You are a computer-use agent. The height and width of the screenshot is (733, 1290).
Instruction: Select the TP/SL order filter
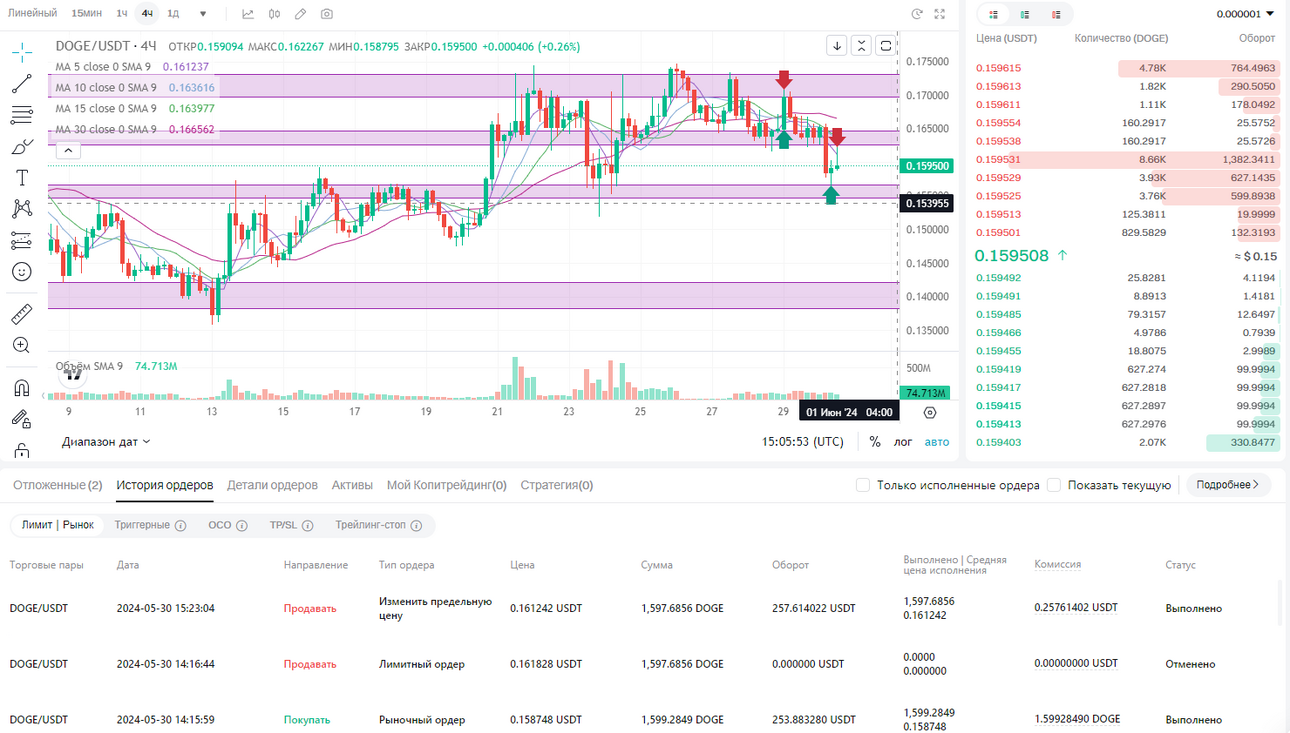pos(283,525)
